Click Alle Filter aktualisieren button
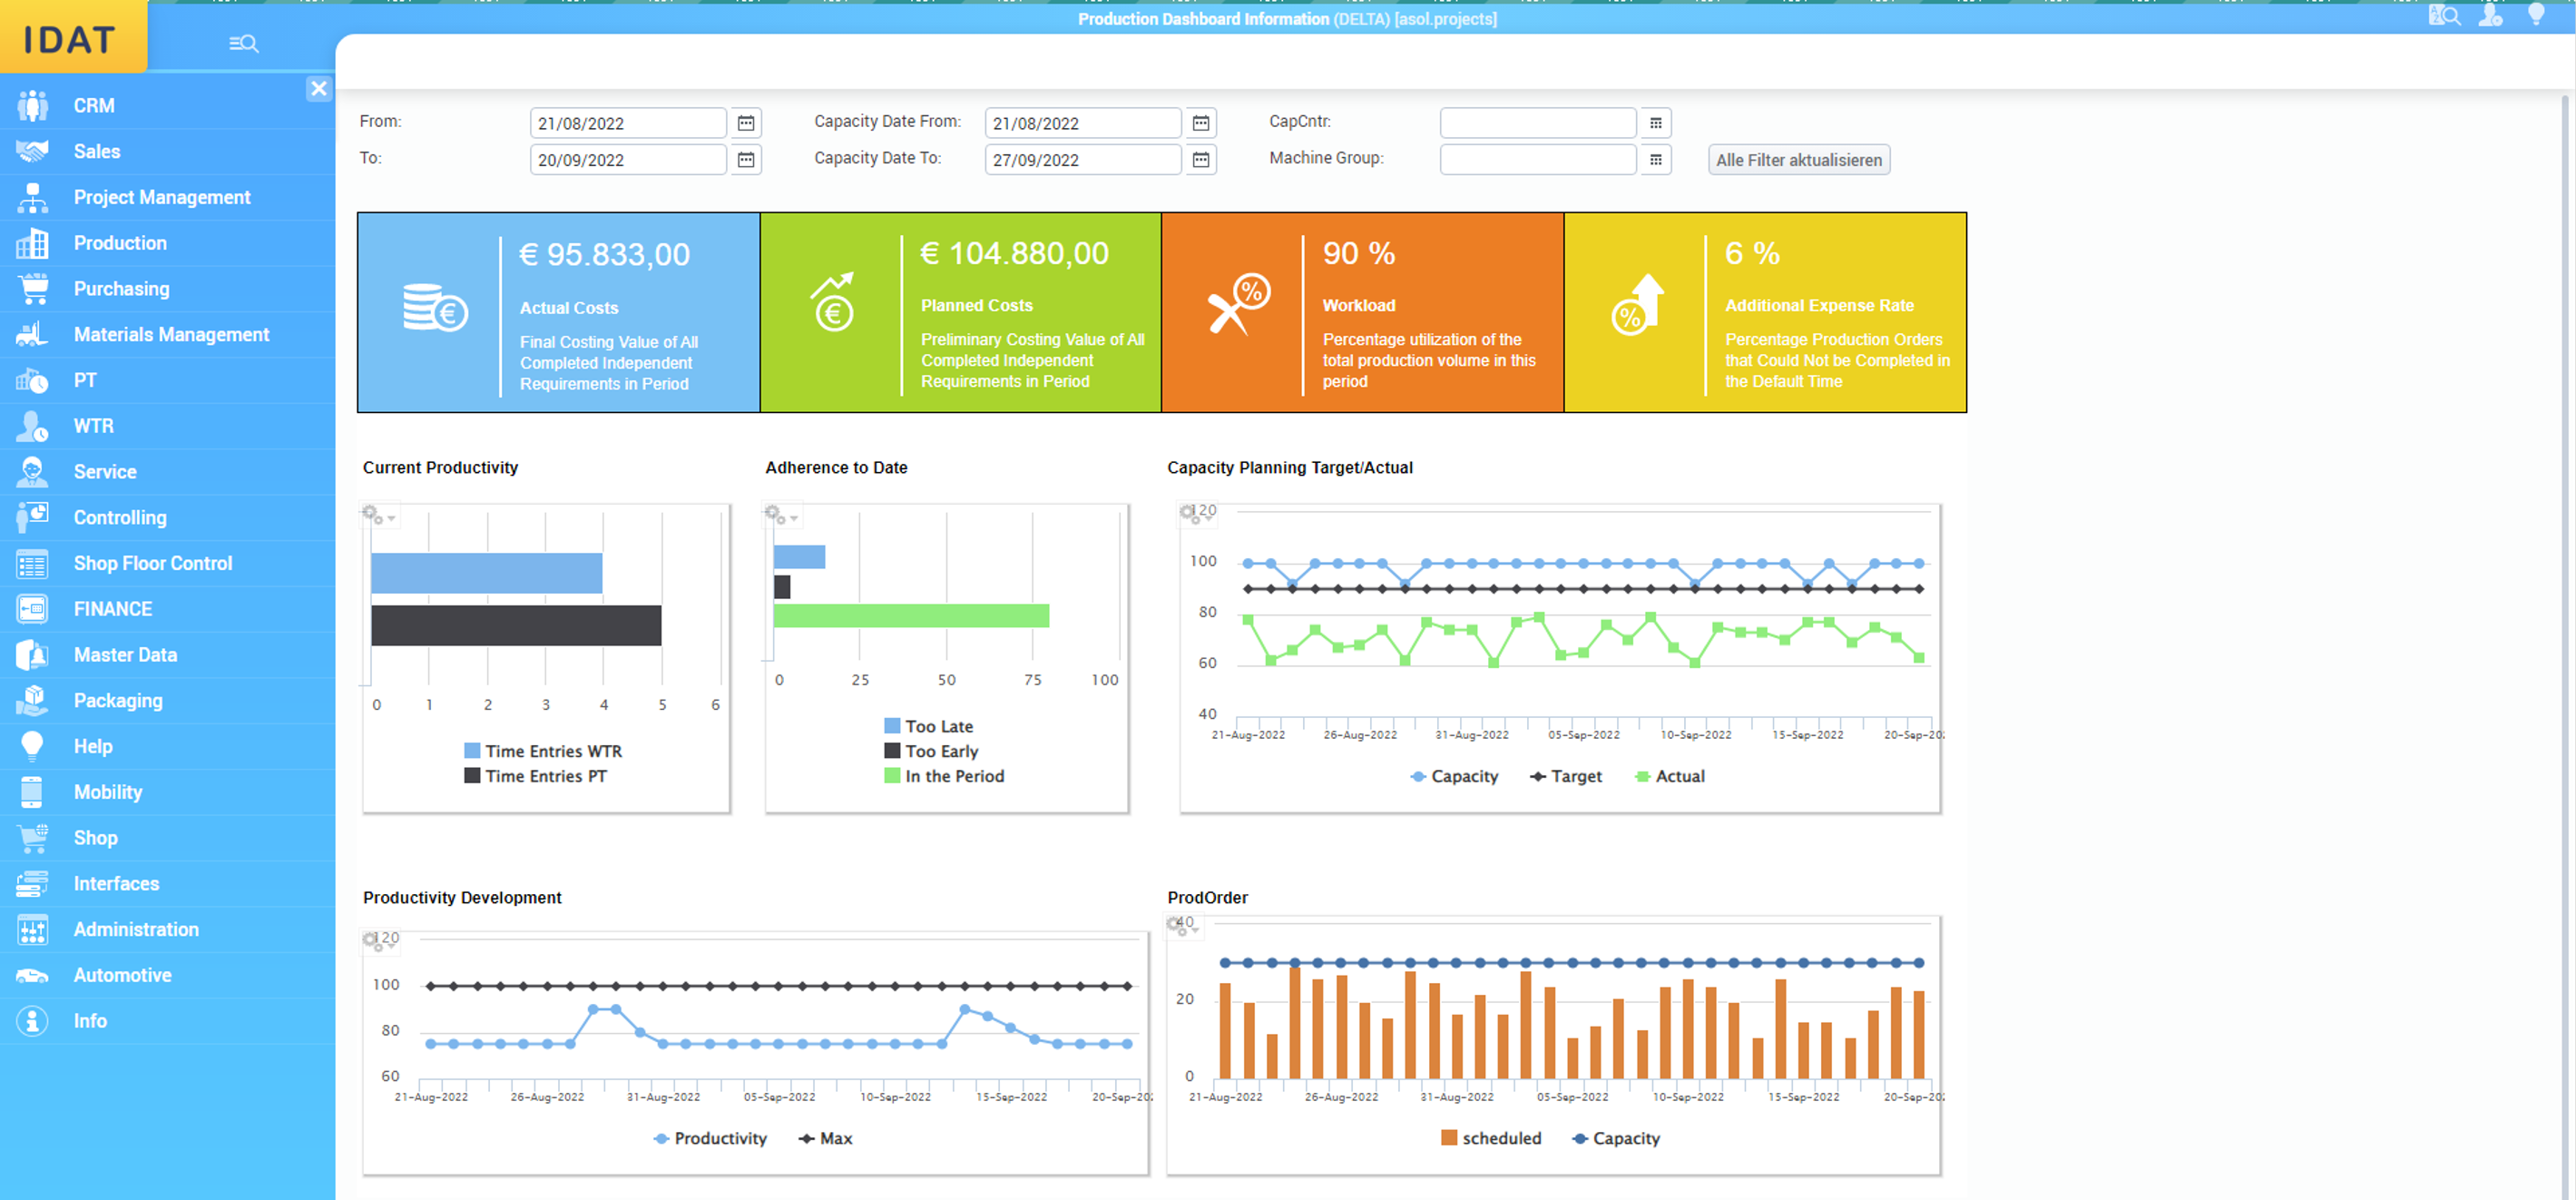This screenshot has height=1200, width=2576. 1798,160
